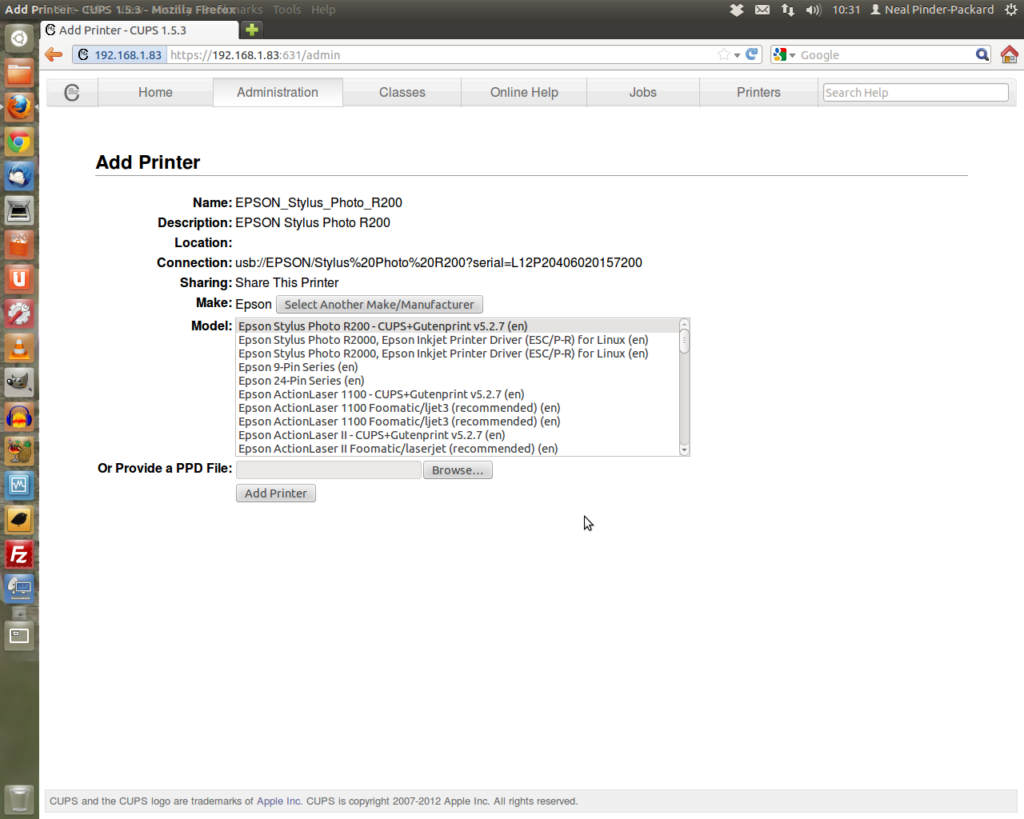Click into the Search Help field
The width and height of the screenshot is (1024, 819).
915,93
